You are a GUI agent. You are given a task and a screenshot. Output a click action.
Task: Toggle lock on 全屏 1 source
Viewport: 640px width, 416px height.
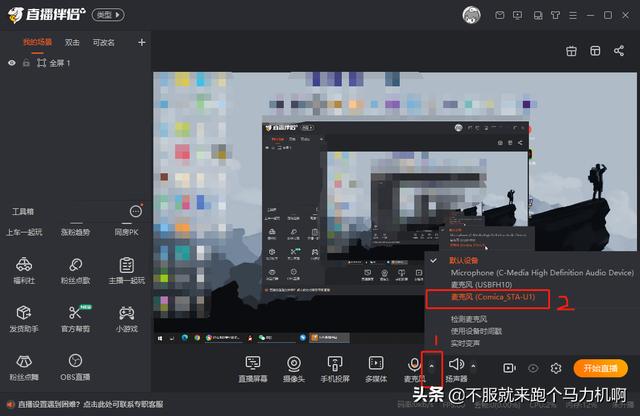(x=25, y=63)
